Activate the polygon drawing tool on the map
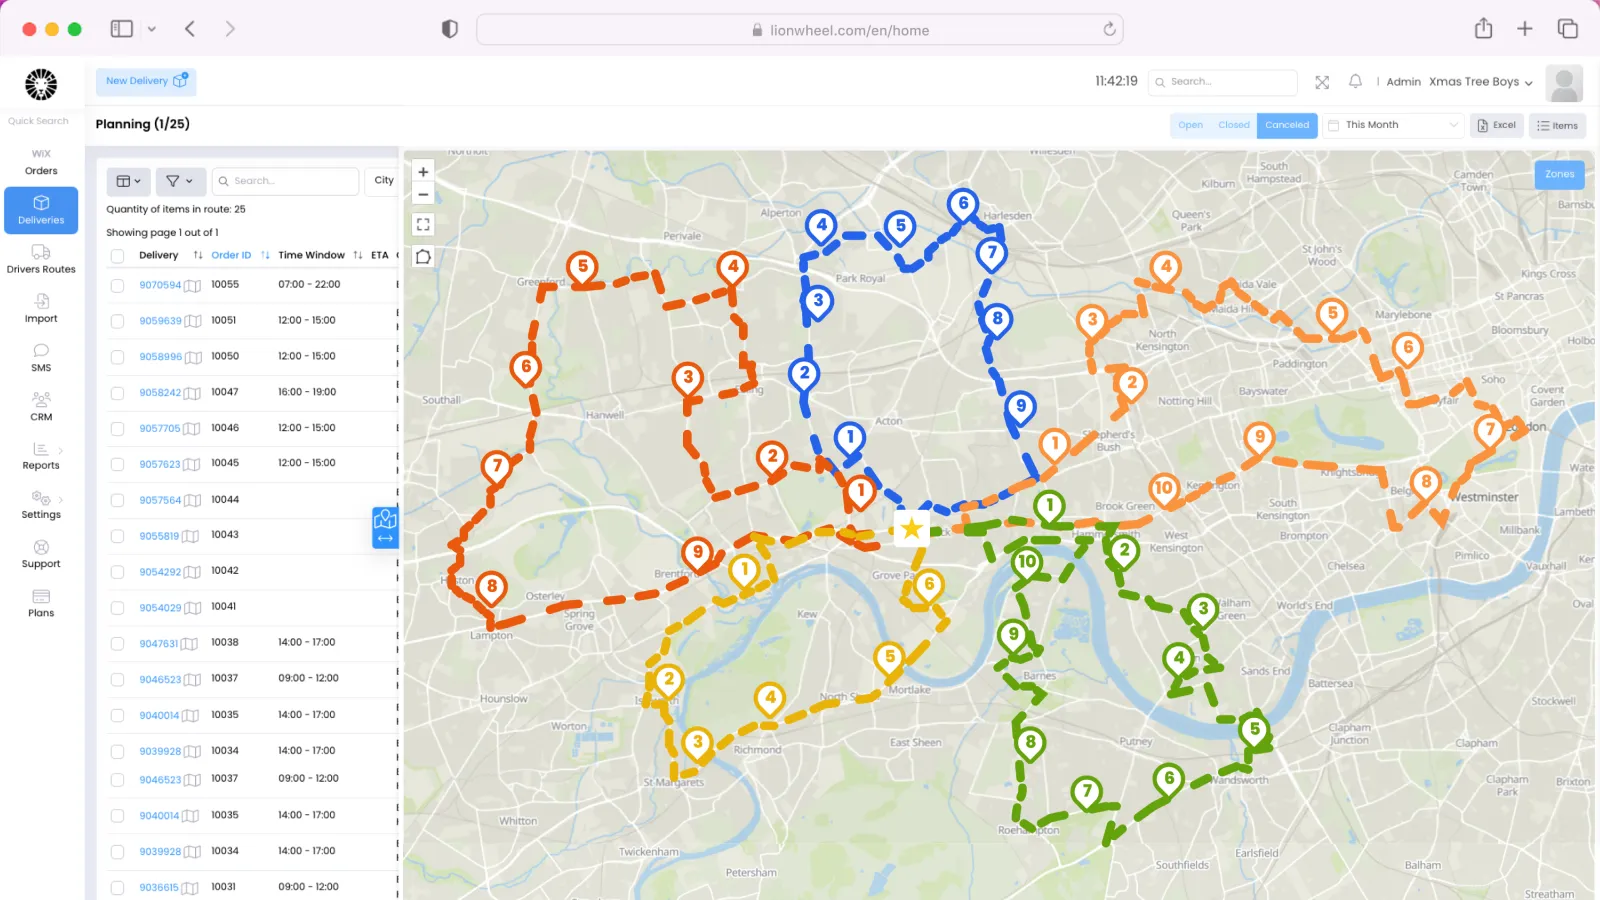The height and width of the screenshot is (900, 1600). click(422, 256)
